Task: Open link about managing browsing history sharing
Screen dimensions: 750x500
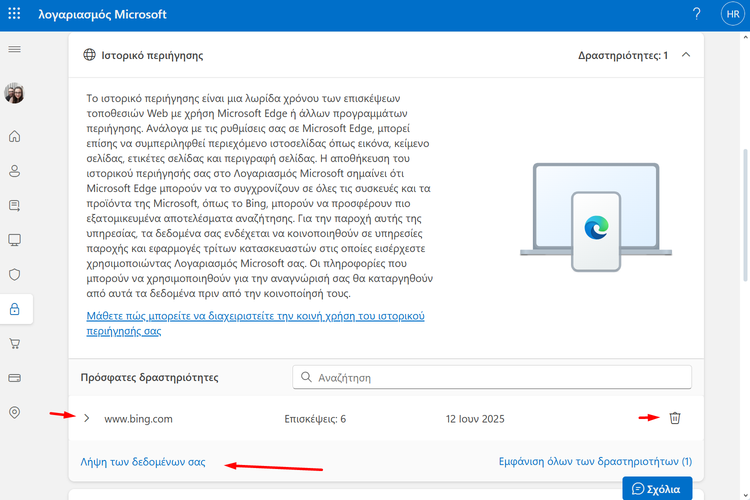Action: (255, 323)
